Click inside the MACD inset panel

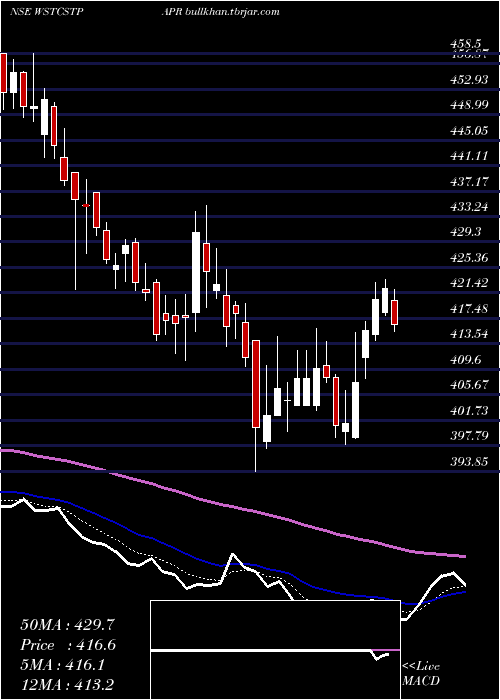point(275,650)
